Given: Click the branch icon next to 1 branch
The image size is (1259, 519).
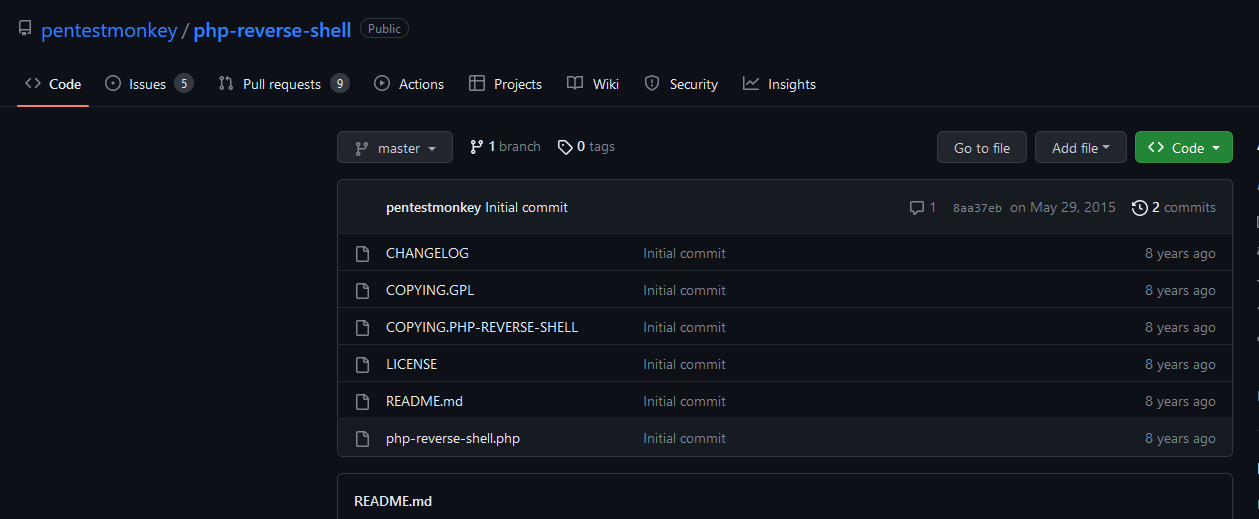Looking at the screenshot, I should (x=477, y=147).
